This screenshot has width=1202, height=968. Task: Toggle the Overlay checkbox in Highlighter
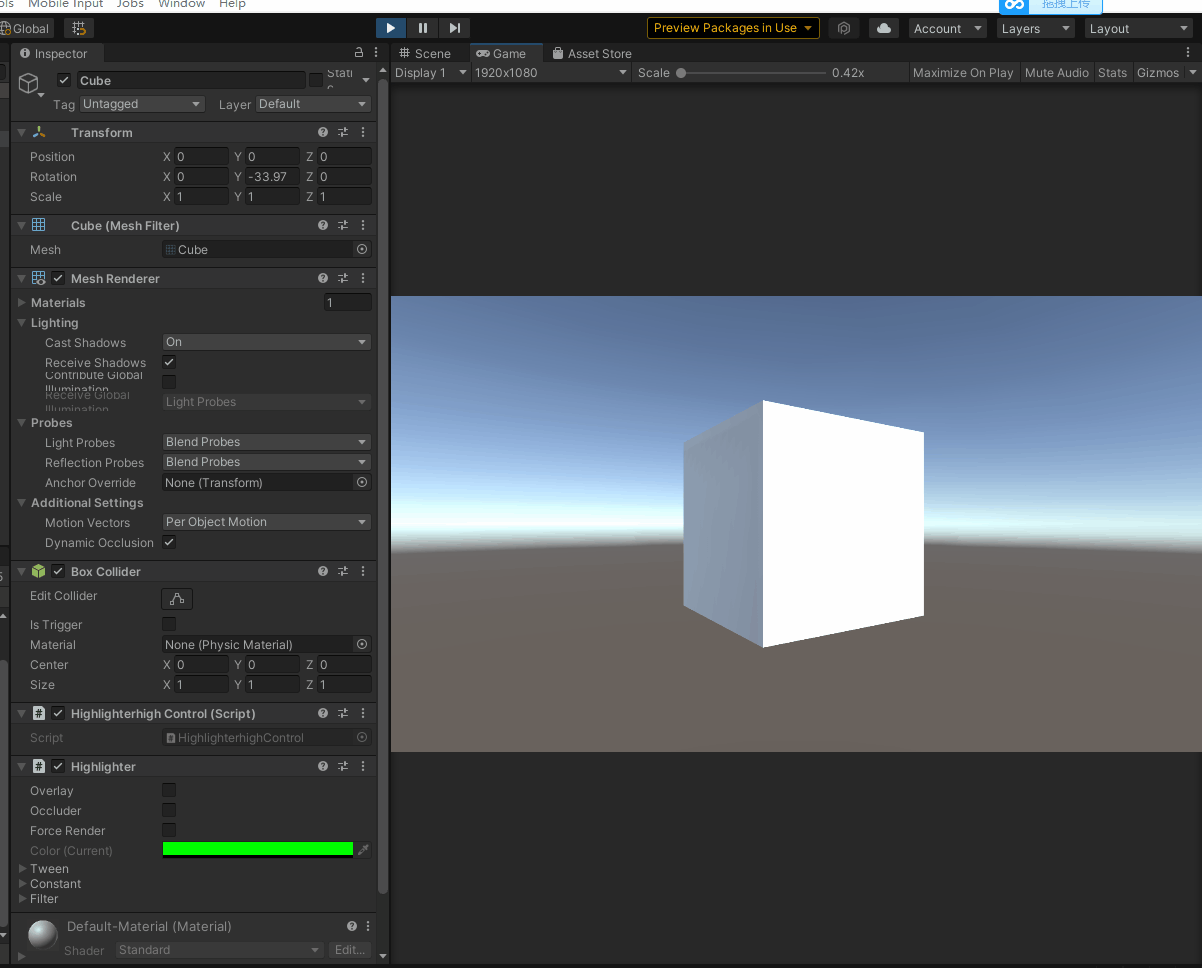(168, 790)
